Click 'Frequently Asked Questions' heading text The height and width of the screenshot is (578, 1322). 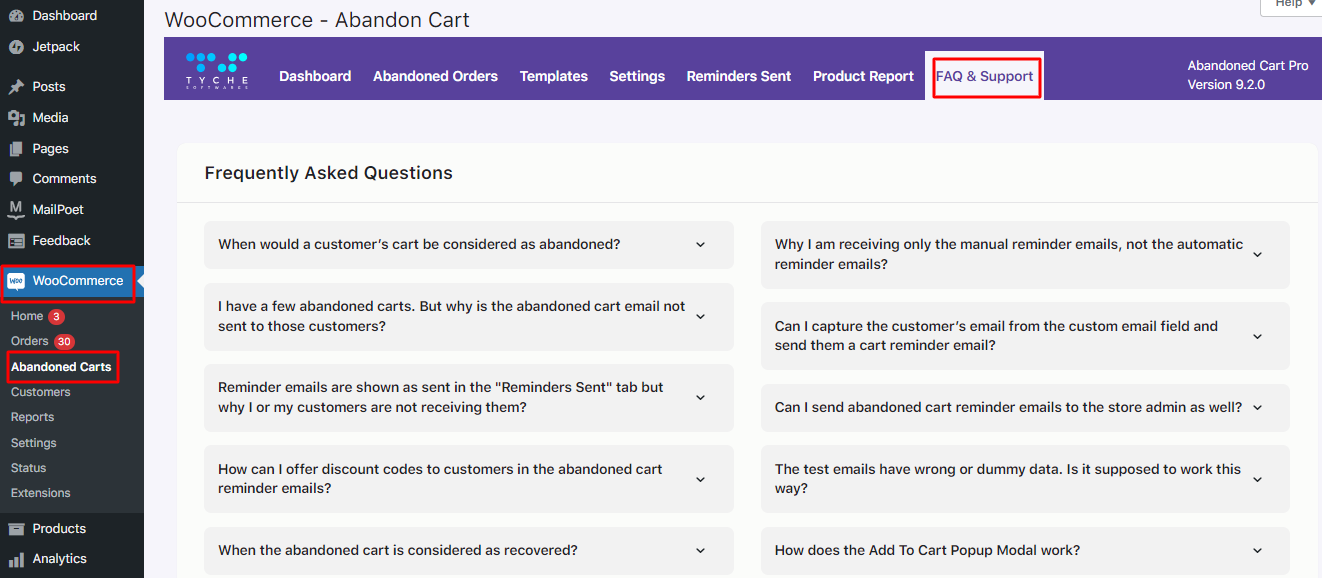click(329, 173)
